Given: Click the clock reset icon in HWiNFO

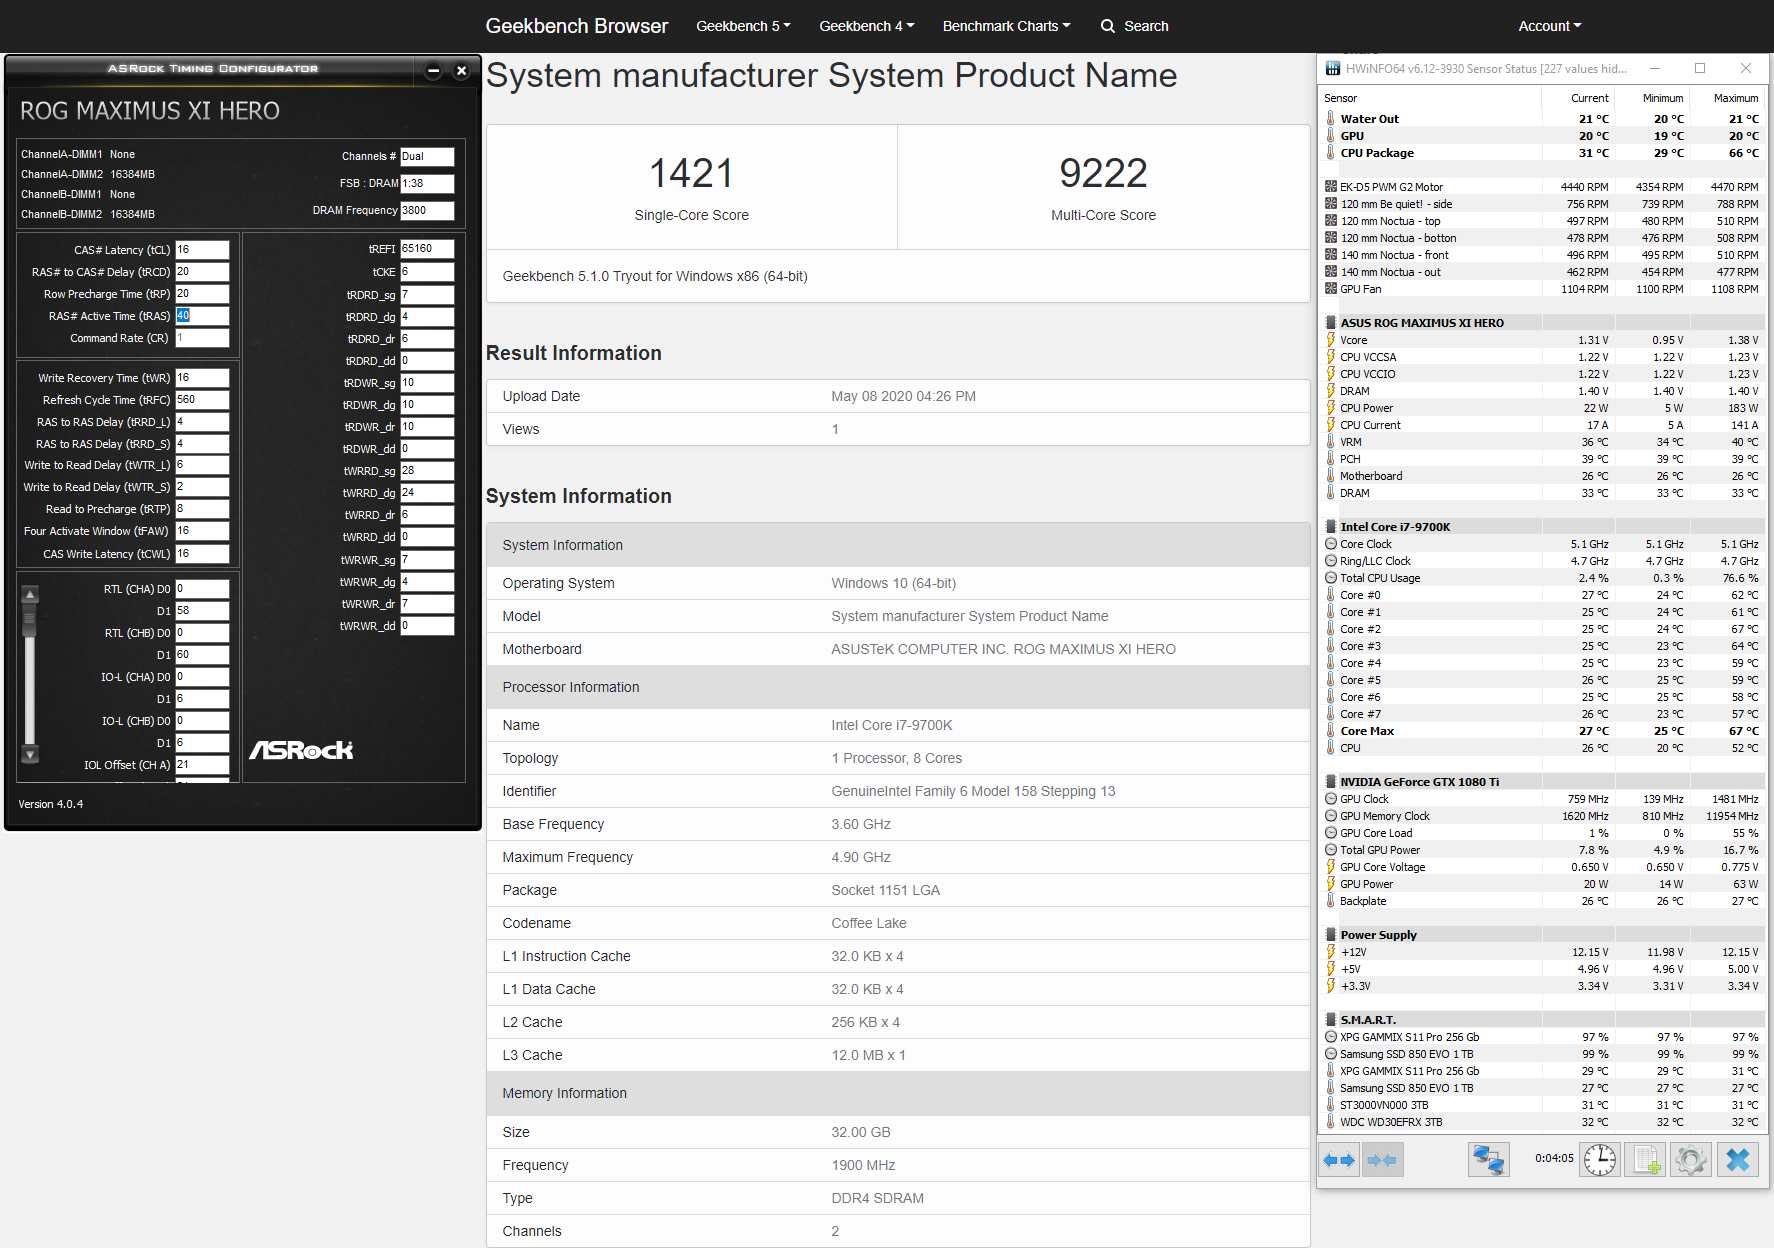Looking at the screenshot, I should coord(1600,1160).
